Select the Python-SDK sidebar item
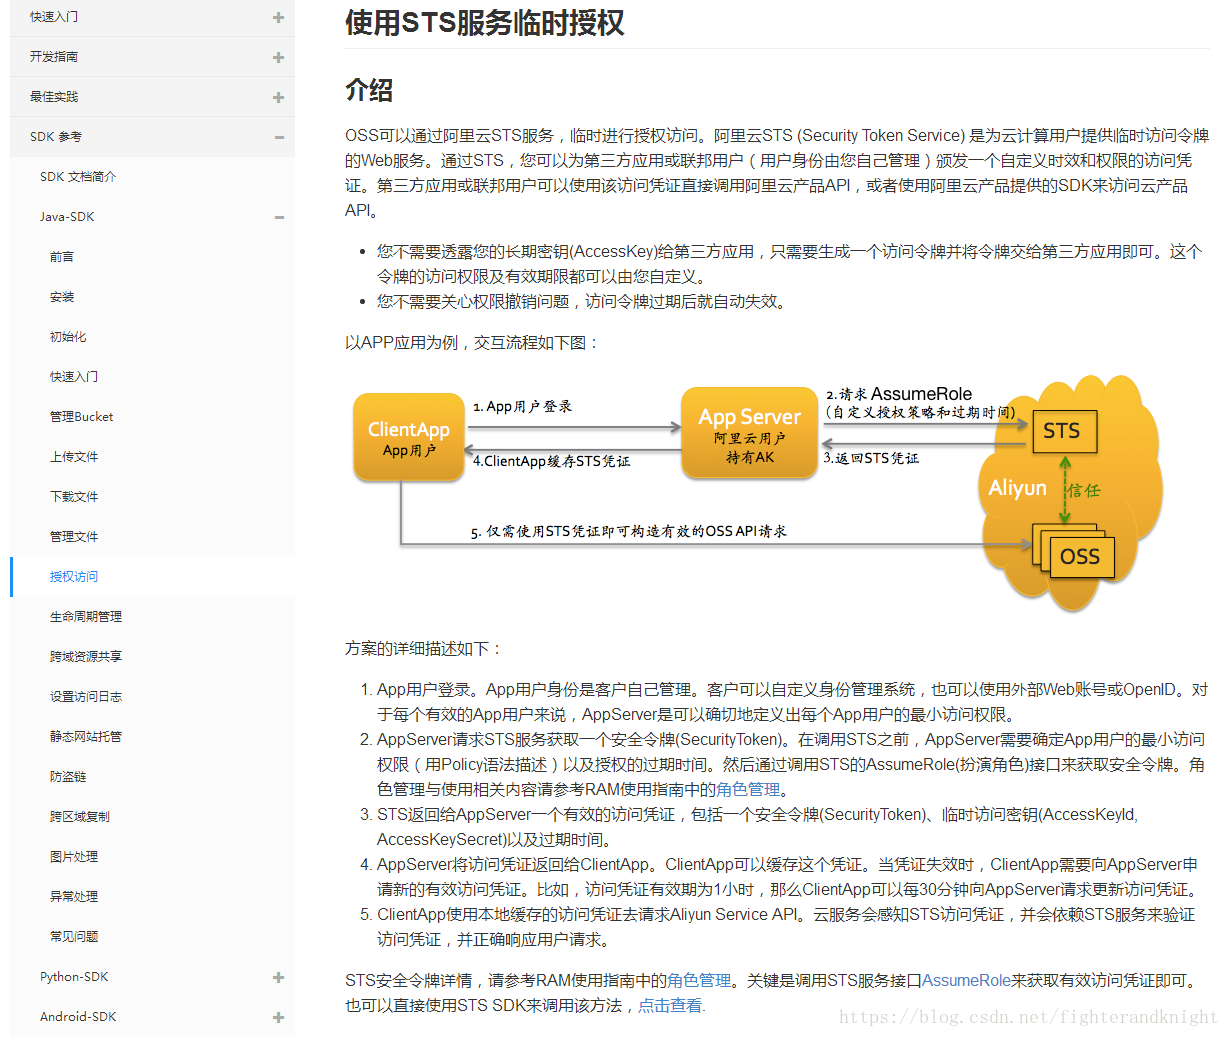 (x=74, y=977)
